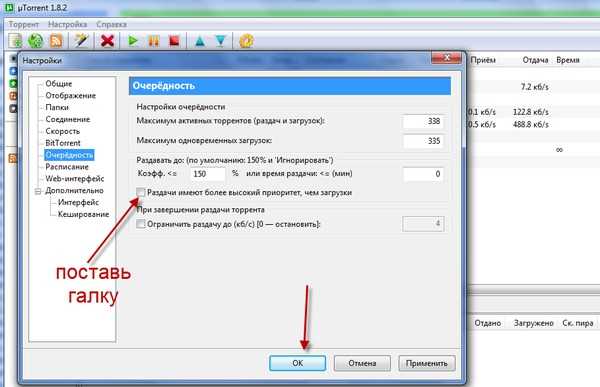Click the Загружено column header in lower pane

click(533, 323)
